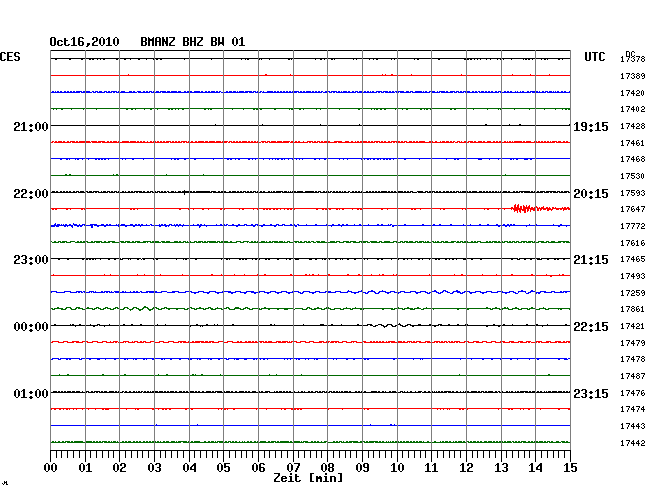Select the offset value 17487
The height and width of the screenshot is (494, 650).
(633, 376)
